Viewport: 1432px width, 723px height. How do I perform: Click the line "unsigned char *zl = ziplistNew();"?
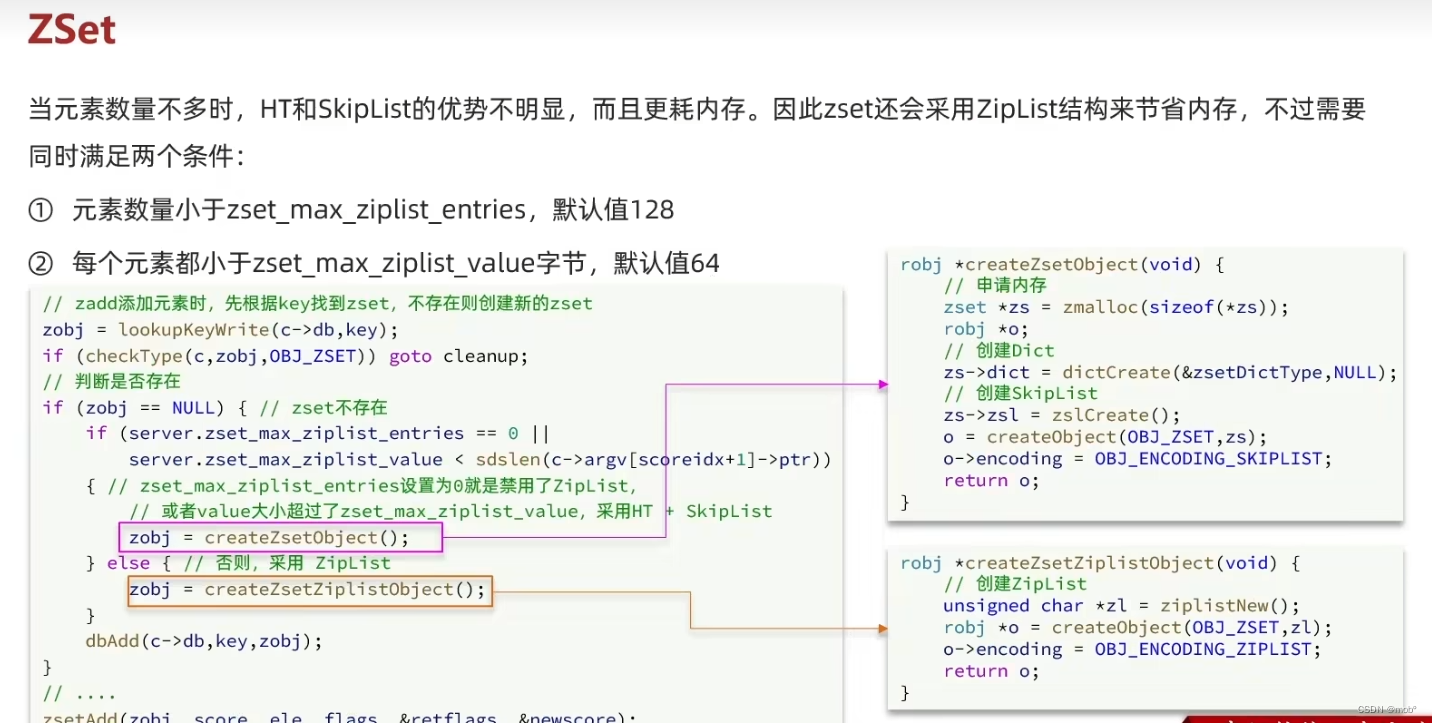pos(1121,606)
